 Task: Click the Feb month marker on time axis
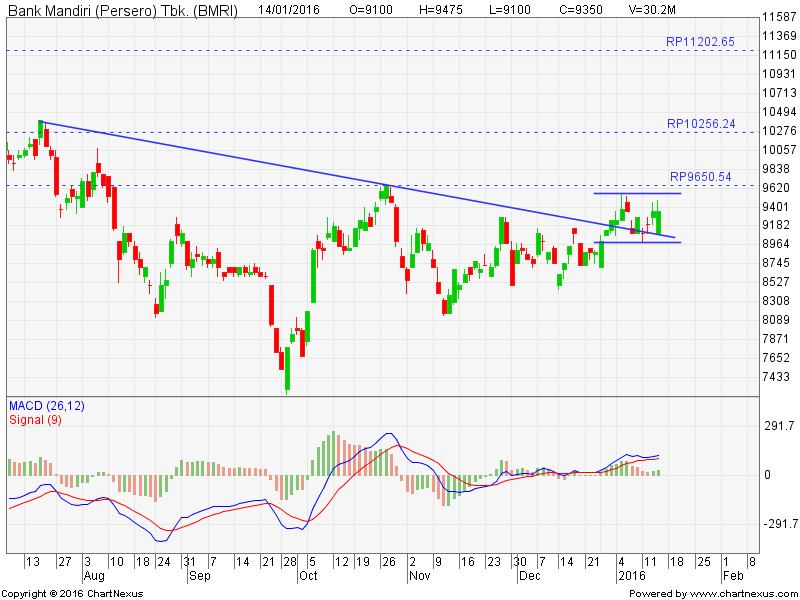(733, 577)
